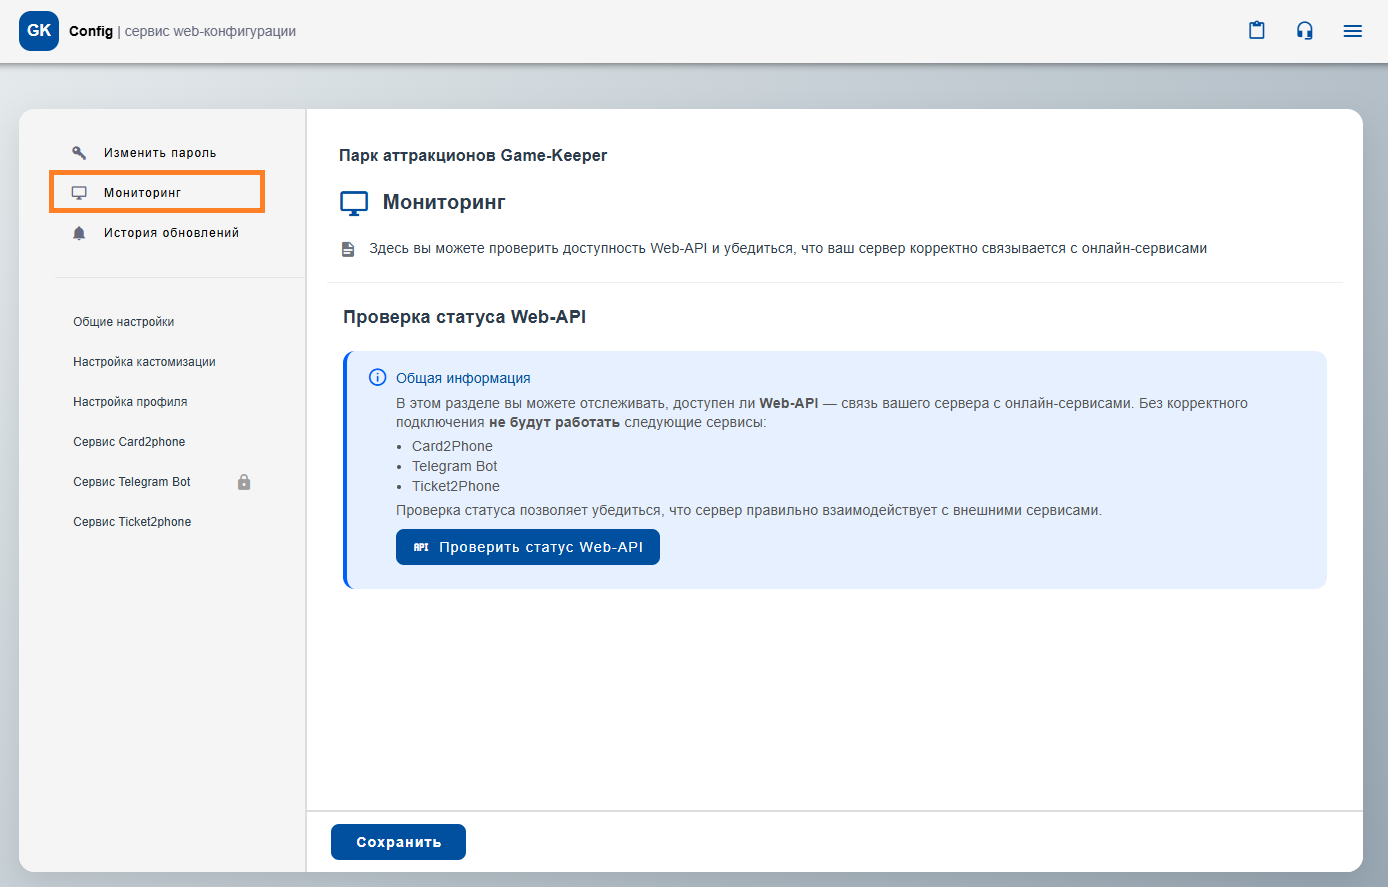Image resolution: width=1388 pixels, height=887 pixels.
Task: Click the GK logo icon
Action: (39, 31)
